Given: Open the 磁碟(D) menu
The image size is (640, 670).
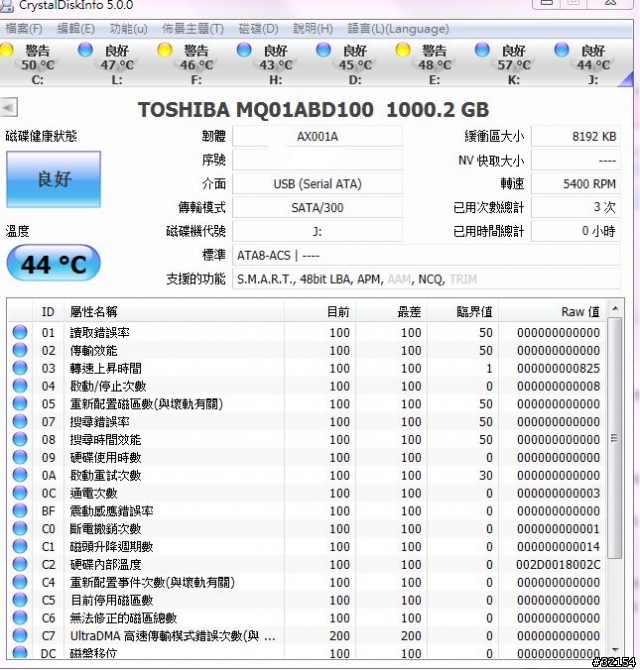Looking at the screenshot, I should [x=258, y=29].
